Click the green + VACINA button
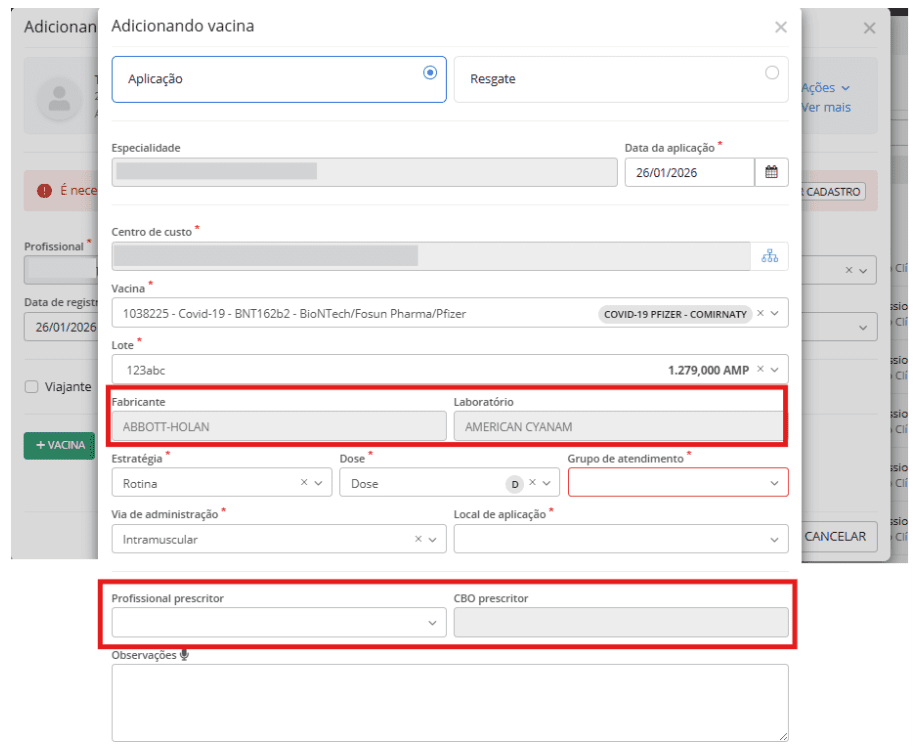 [59, 445]
